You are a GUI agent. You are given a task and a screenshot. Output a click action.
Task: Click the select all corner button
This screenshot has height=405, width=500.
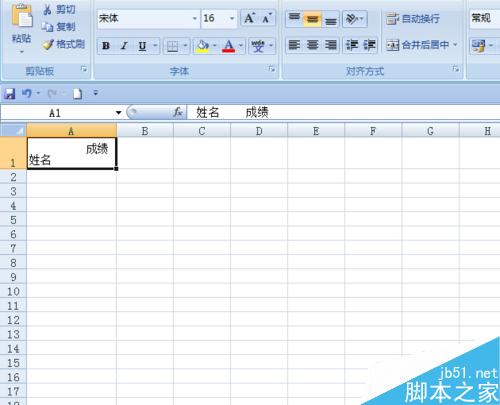pos(13,131)
